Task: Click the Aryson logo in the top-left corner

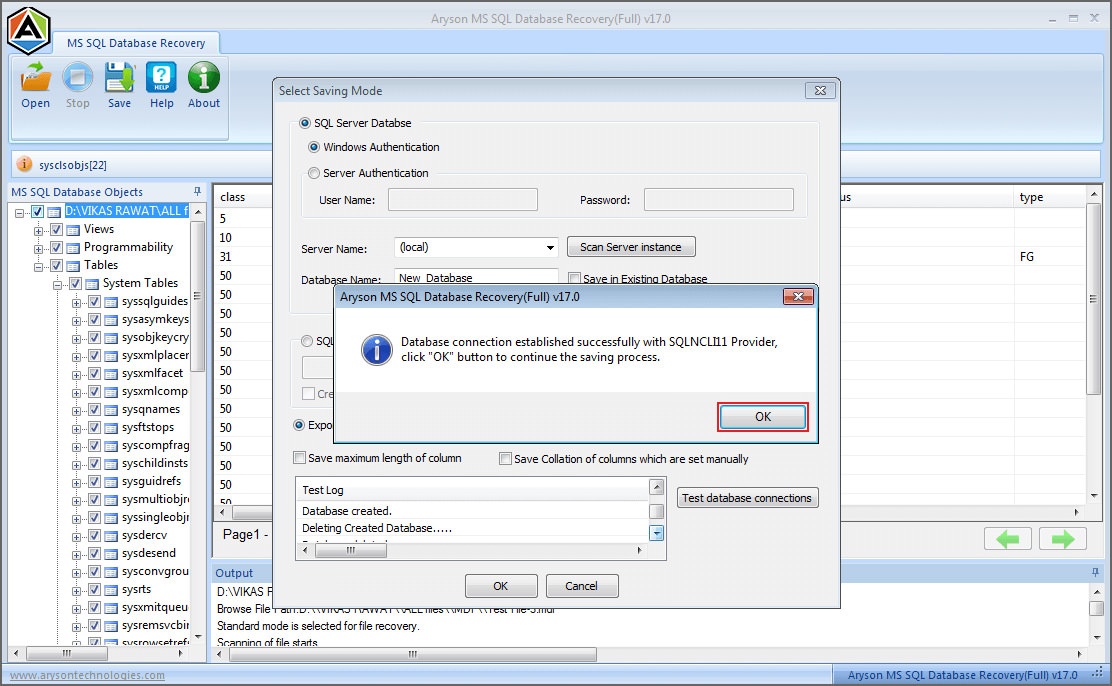Action: (x=28, y=30)
